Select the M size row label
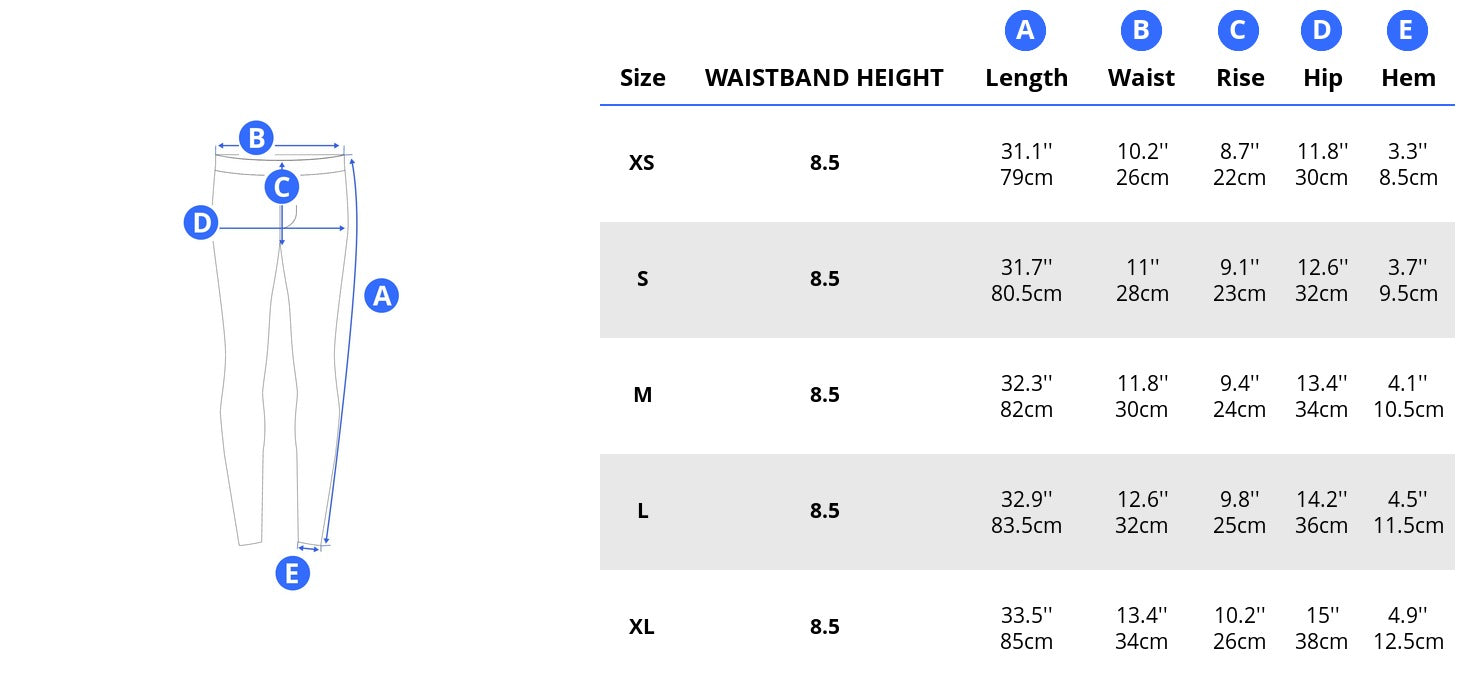Viewport: 1475px width, 700px height. [642, 395]
